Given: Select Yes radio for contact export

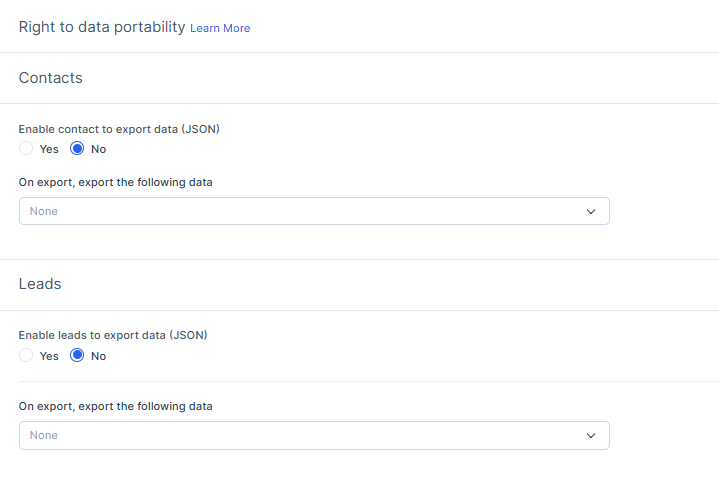Looking at the screenshot, I should [26, 149].
